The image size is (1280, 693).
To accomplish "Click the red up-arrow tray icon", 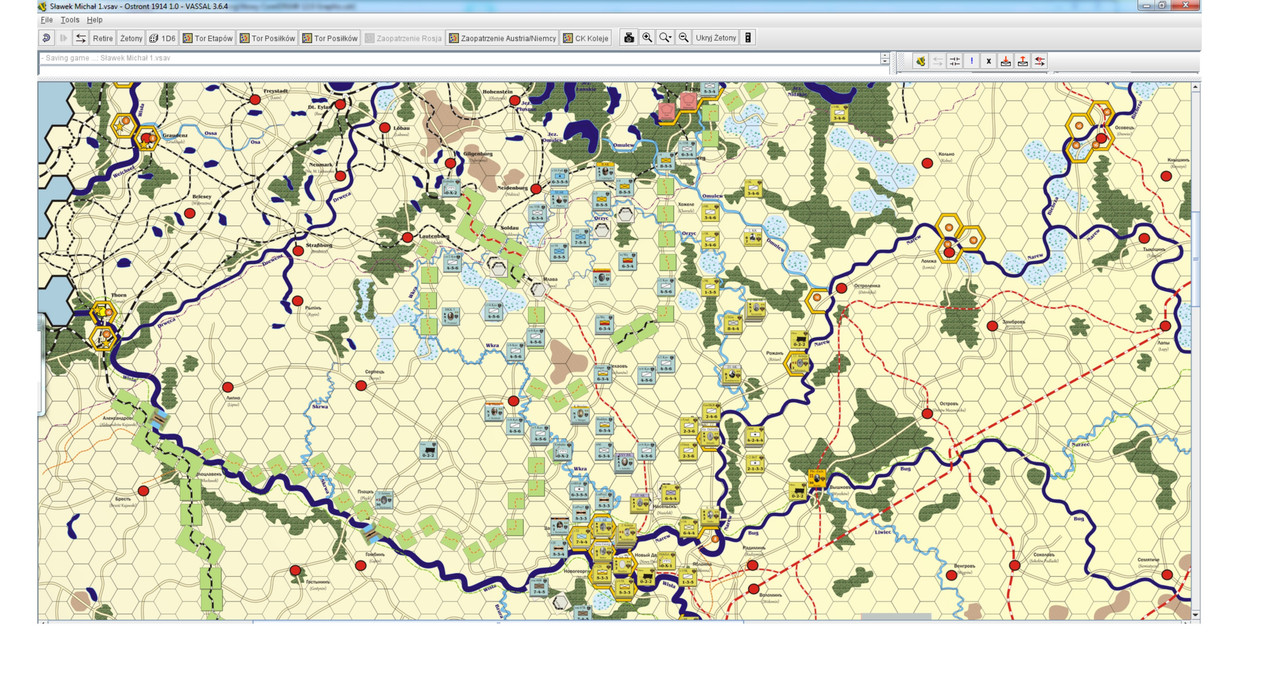I will pyautogui.click(x=1023, y=61).
